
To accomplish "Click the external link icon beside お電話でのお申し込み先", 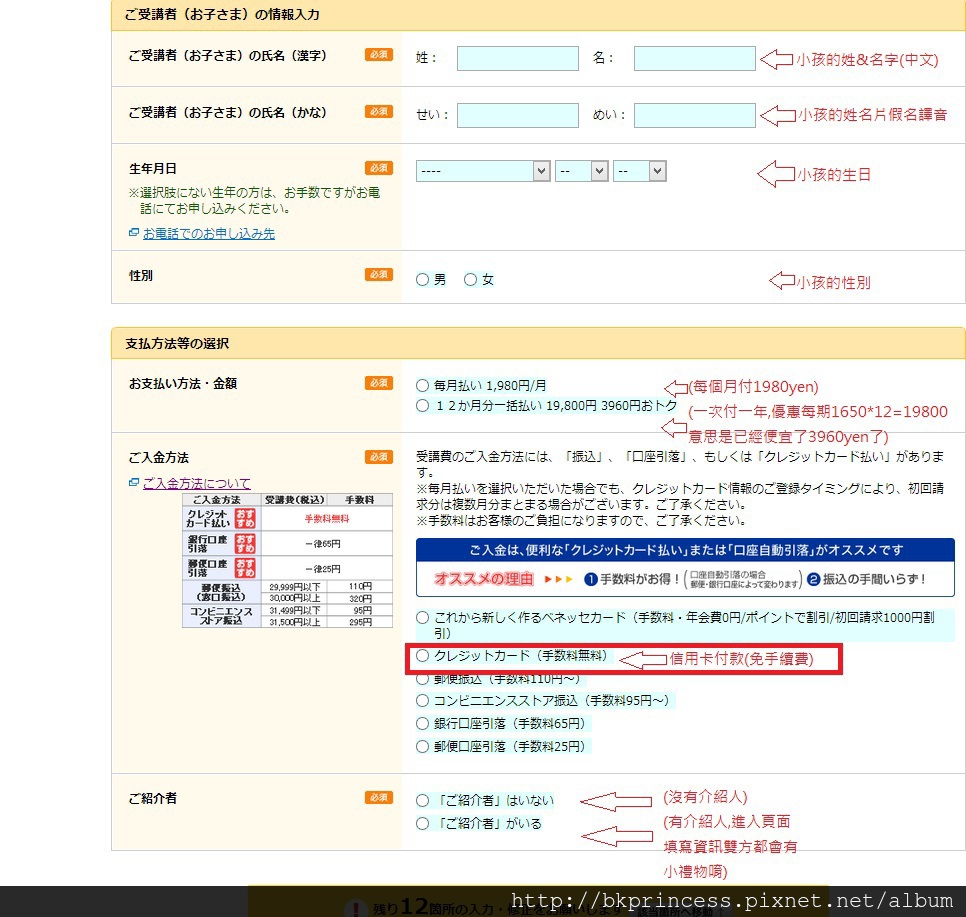I will click(134, 233).
